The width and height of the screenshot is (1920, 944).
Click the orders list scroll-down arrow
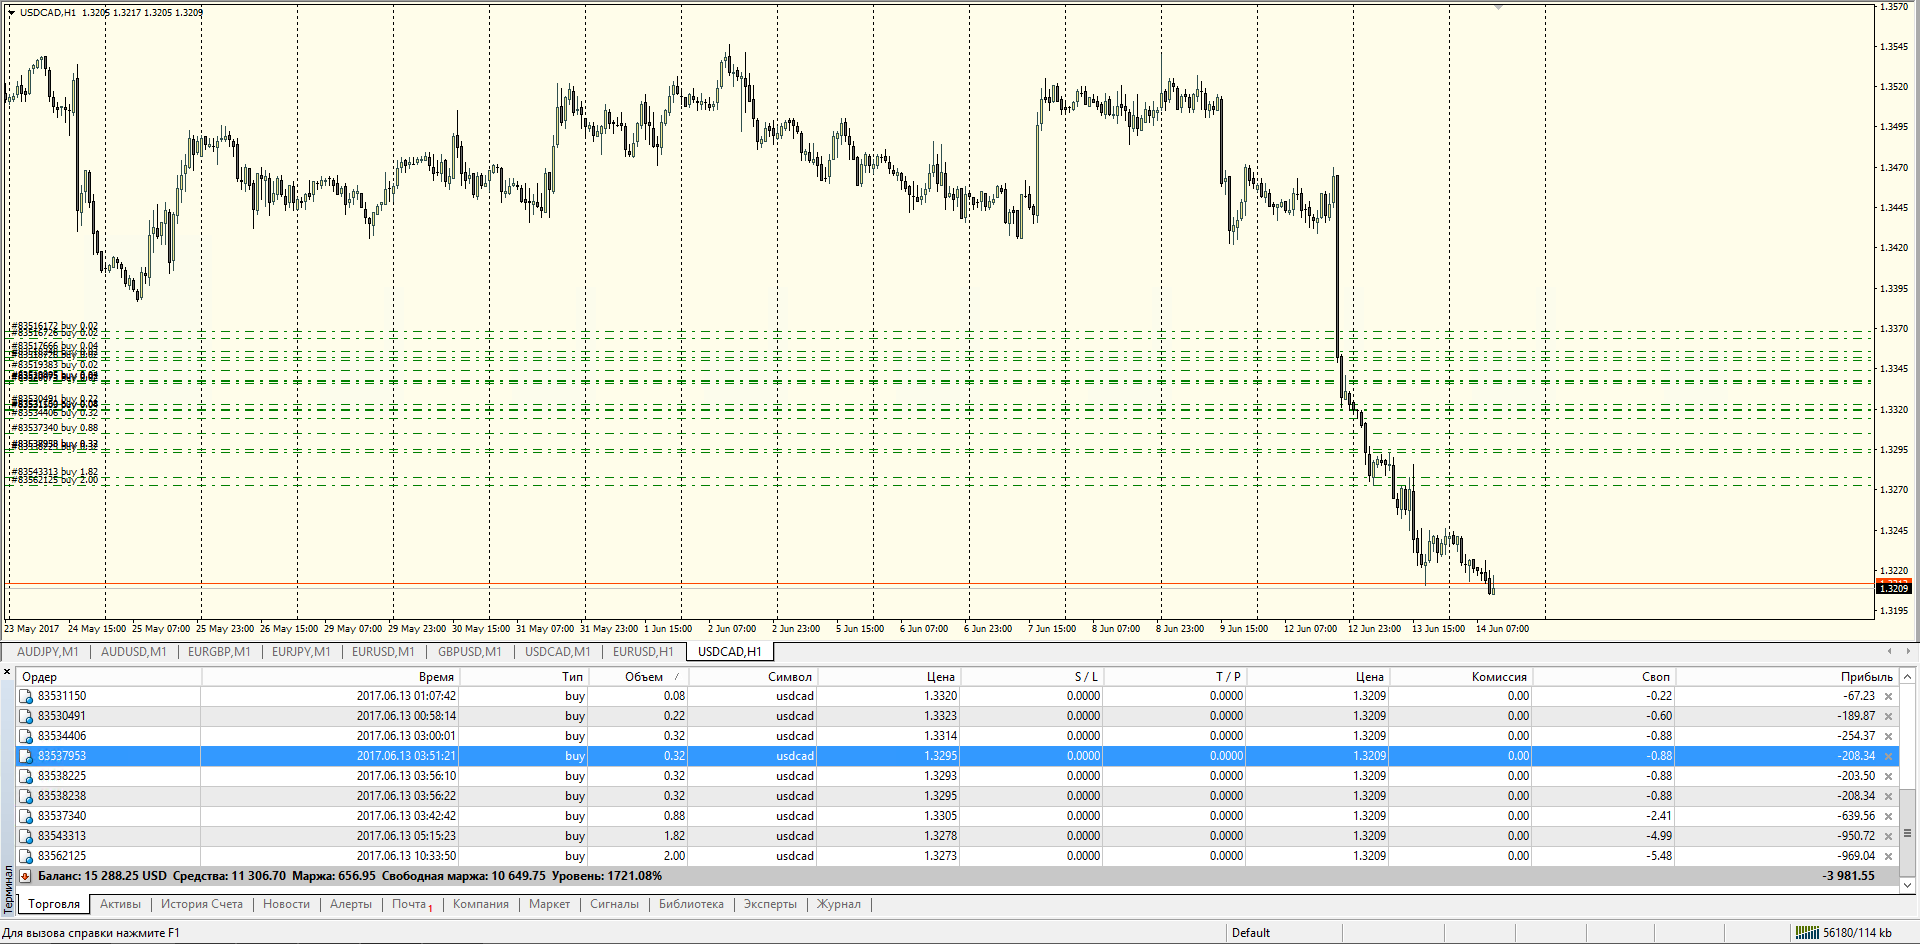pos(1908,884)
